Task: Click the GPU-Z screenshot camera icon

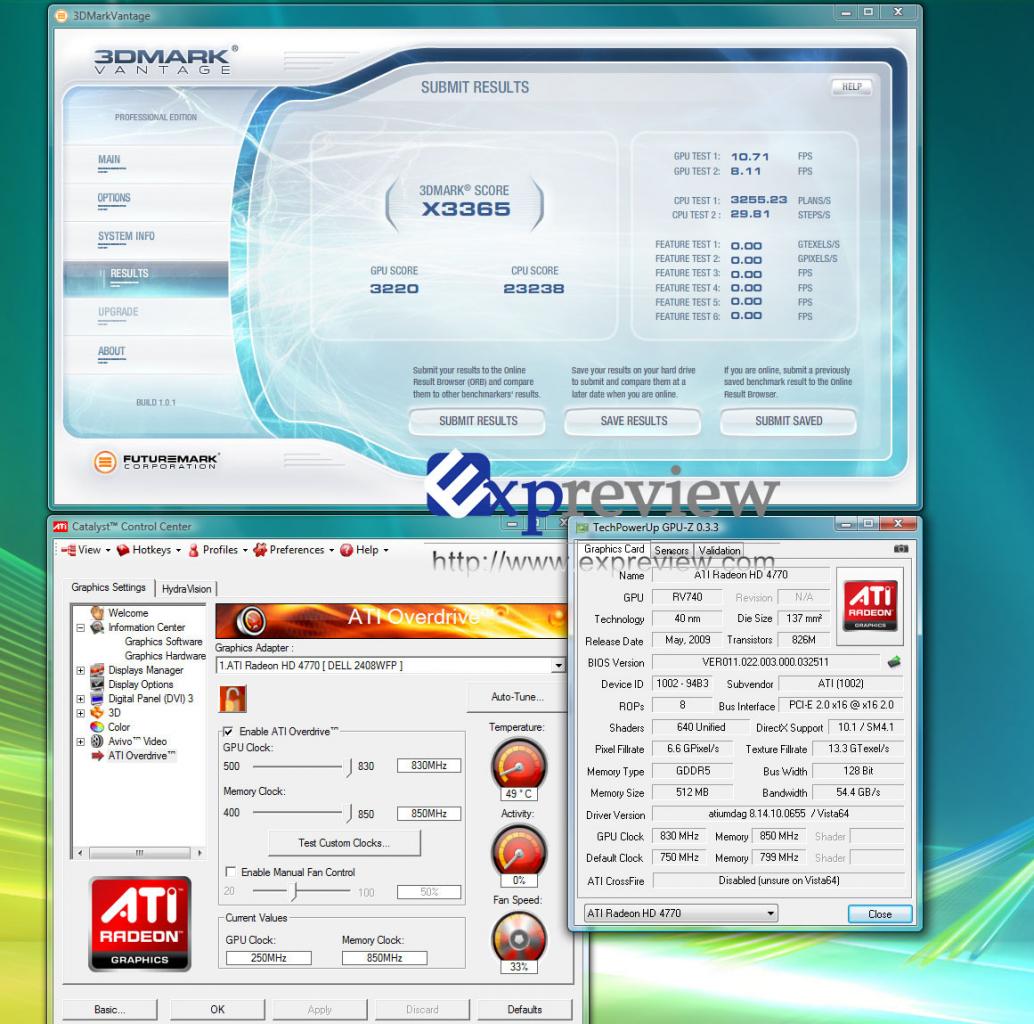Action: 901,549
